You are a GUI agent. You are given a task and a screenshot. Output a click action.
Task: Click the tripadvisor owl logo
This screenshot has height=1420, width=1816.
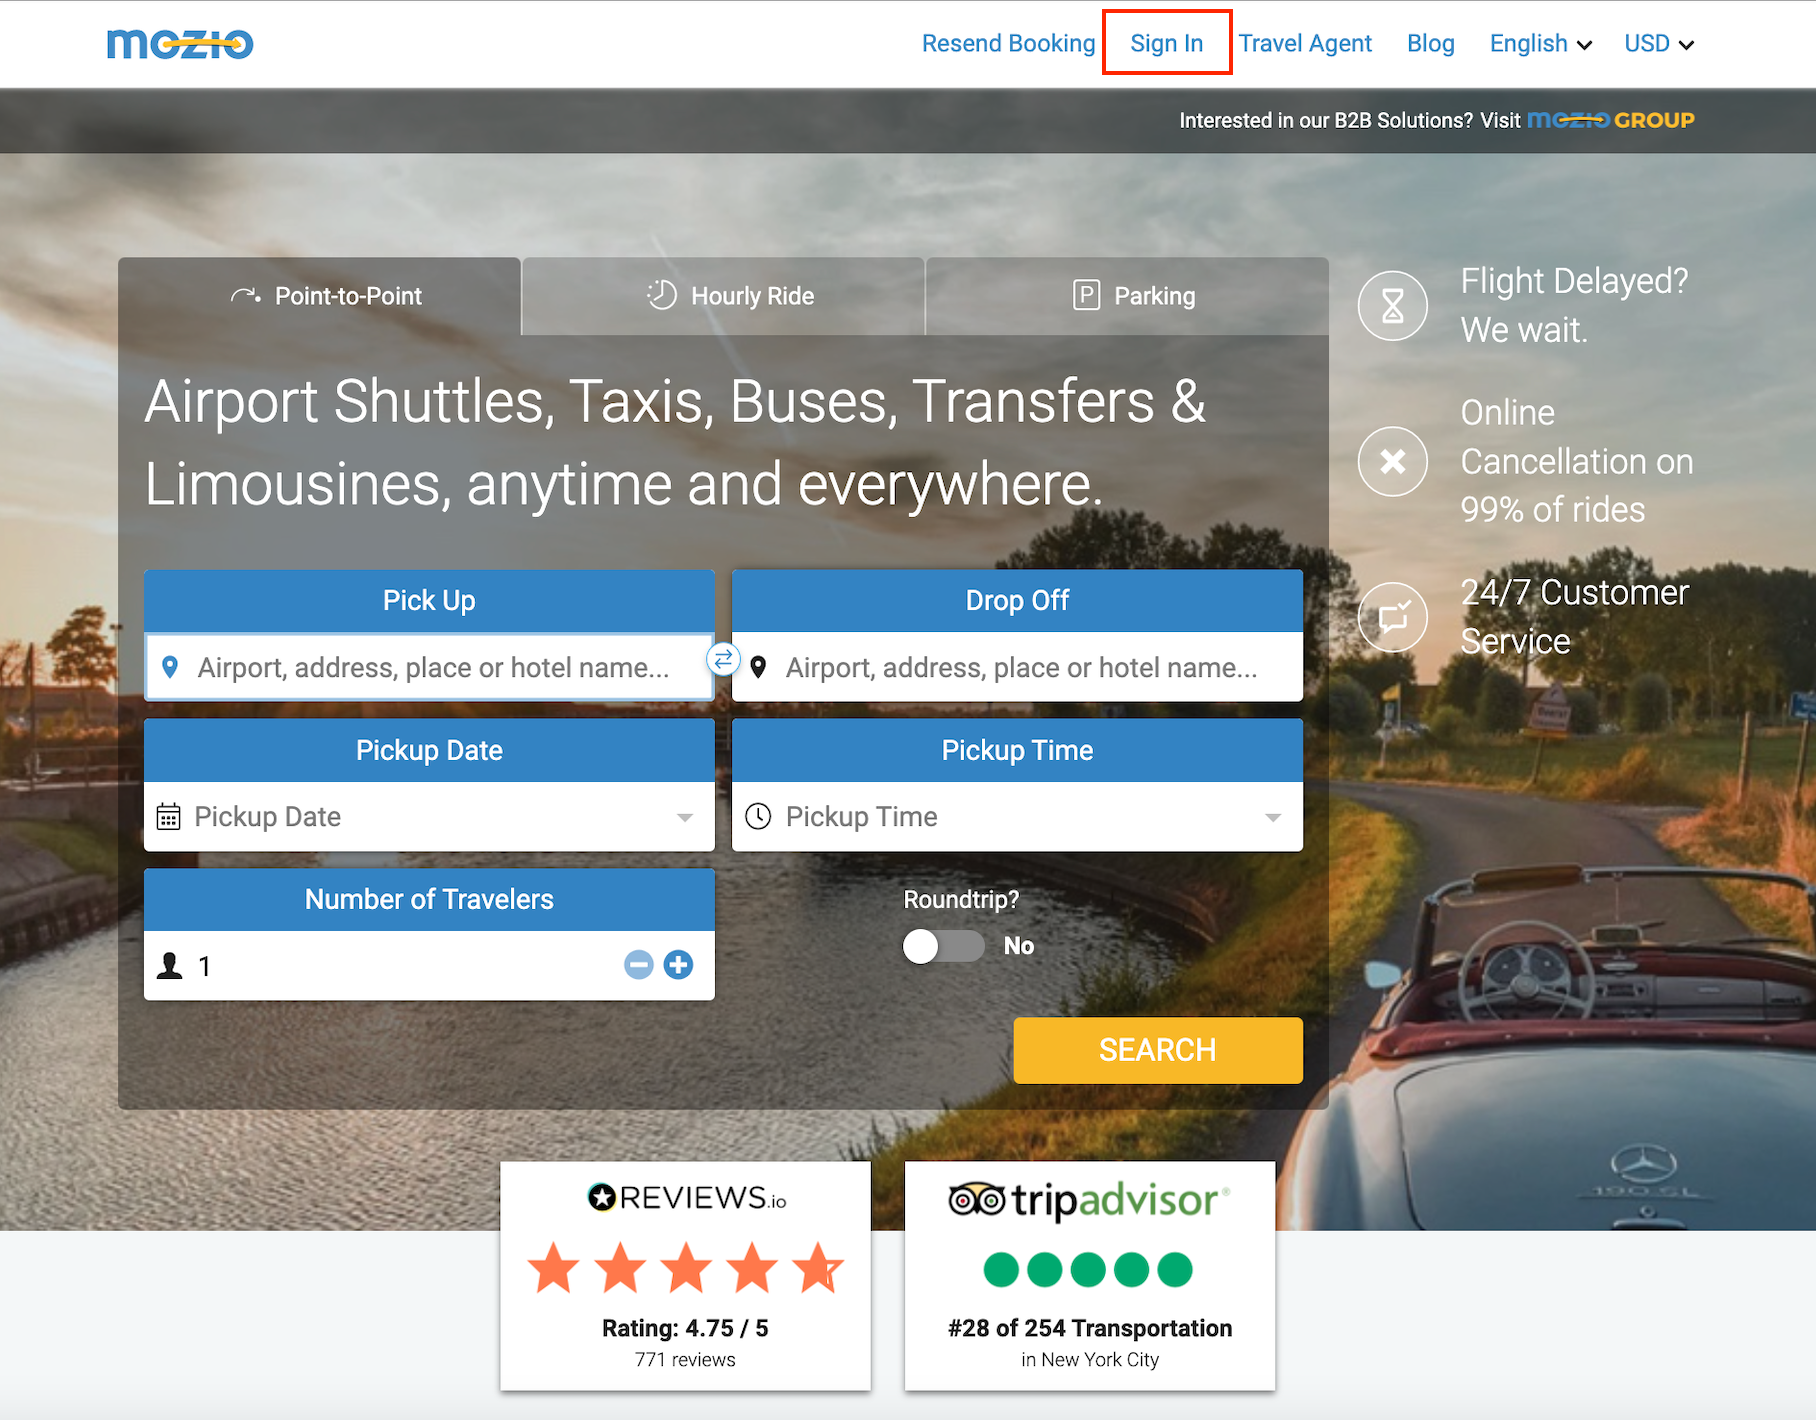[x=1090, y=1199]
